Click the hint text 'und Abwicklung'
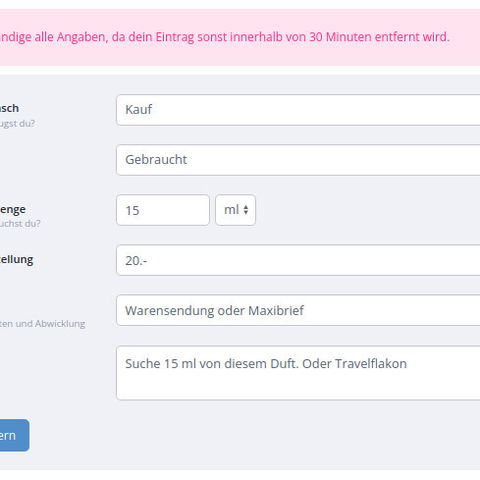This screenshot has height=480, width=480. click(50, 324)
